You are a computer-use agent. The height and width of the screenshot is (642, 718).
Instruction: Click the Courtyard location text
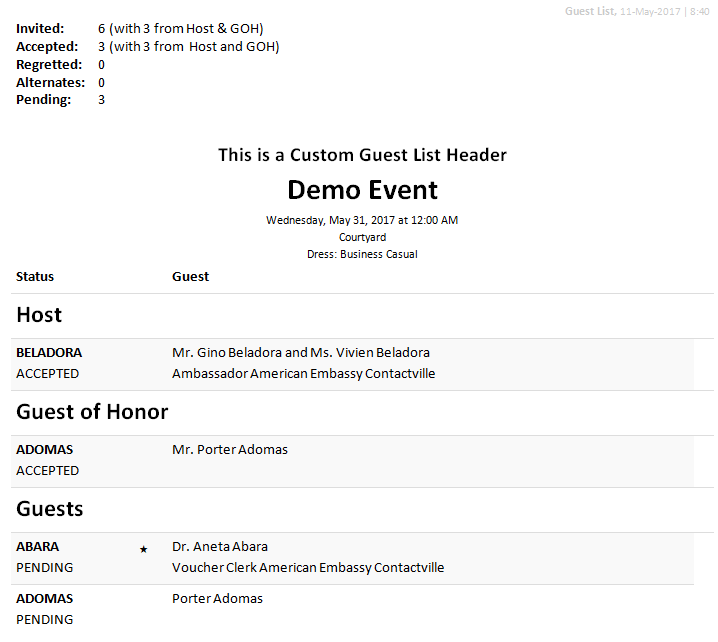click(x=362, y=238)
